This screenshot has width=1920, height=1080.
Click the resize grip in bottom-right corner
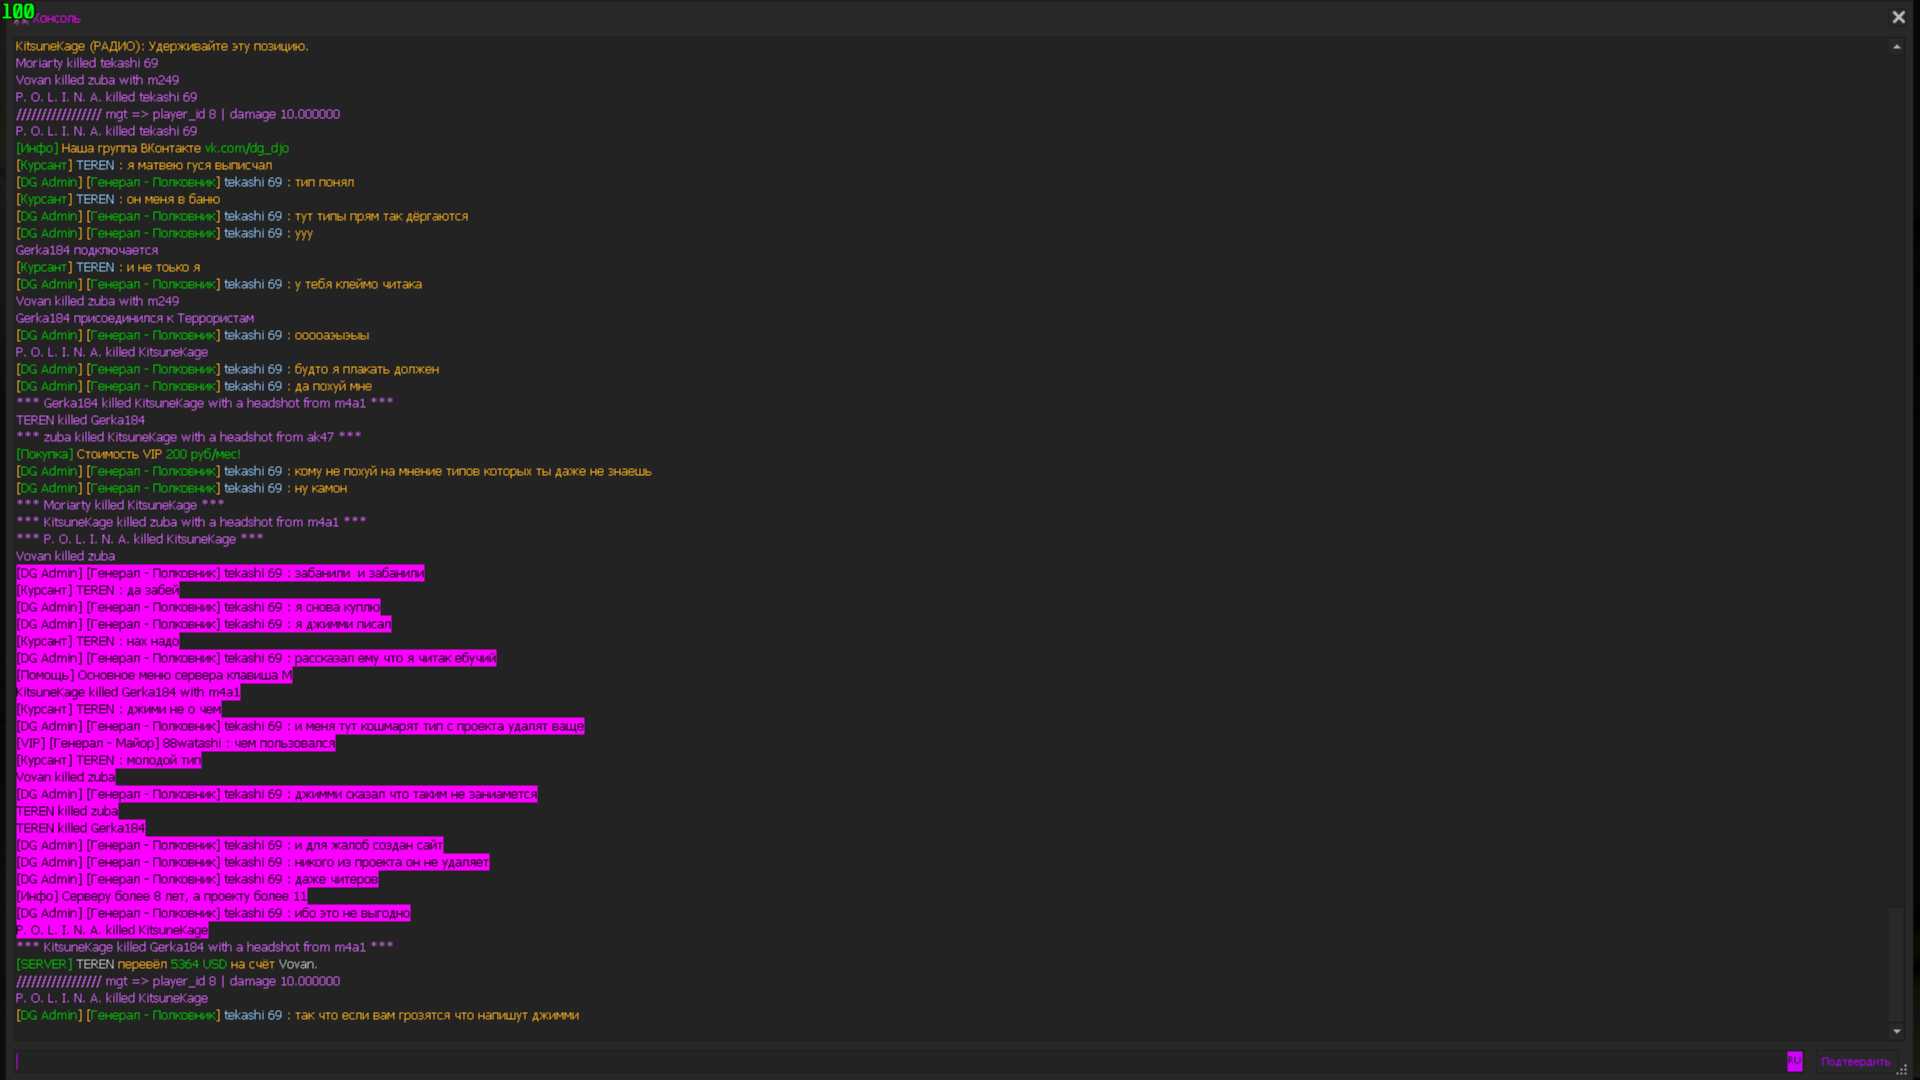point(1902,1070)
